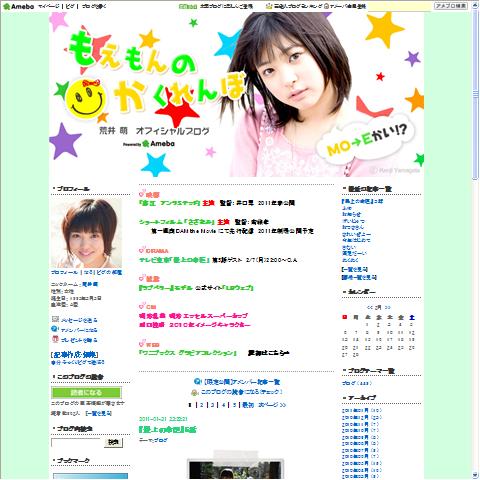Click the bookmark banner at the sidebar bottom
480x480 pixels.
point(90,476)
